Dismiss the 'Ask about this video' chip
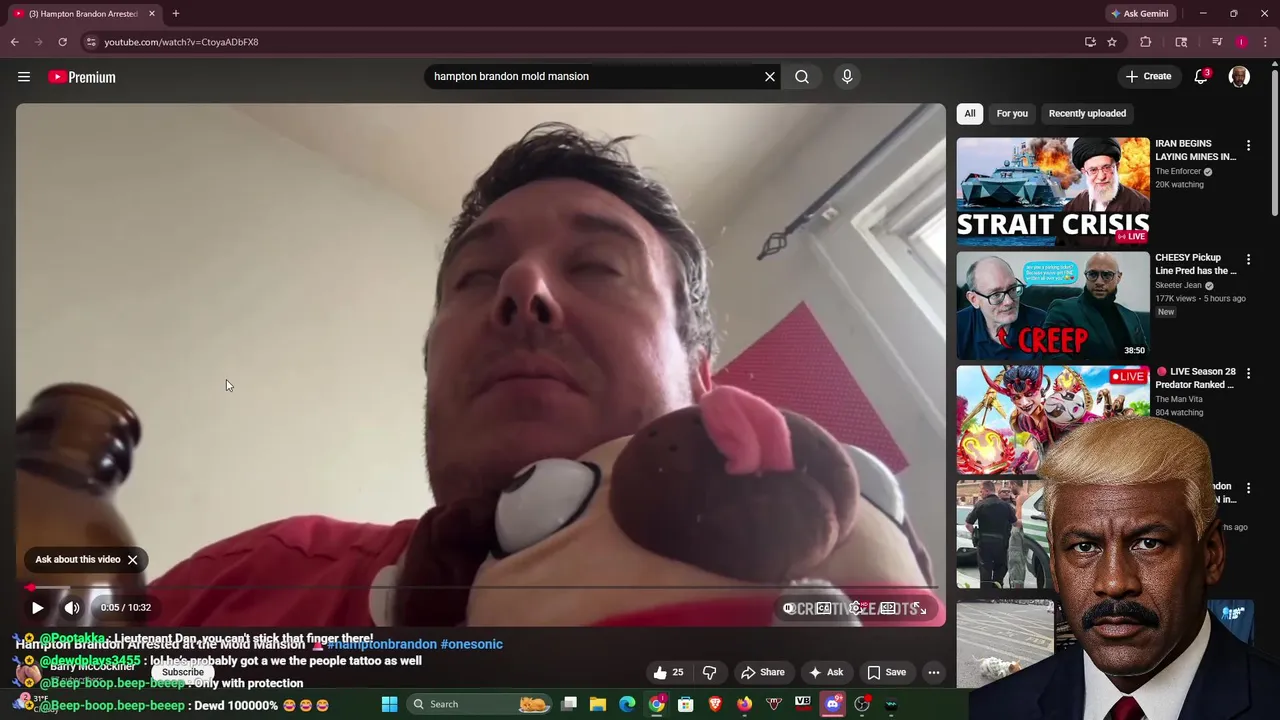Viewport: 1280px width, 720px height. [132, 560]
